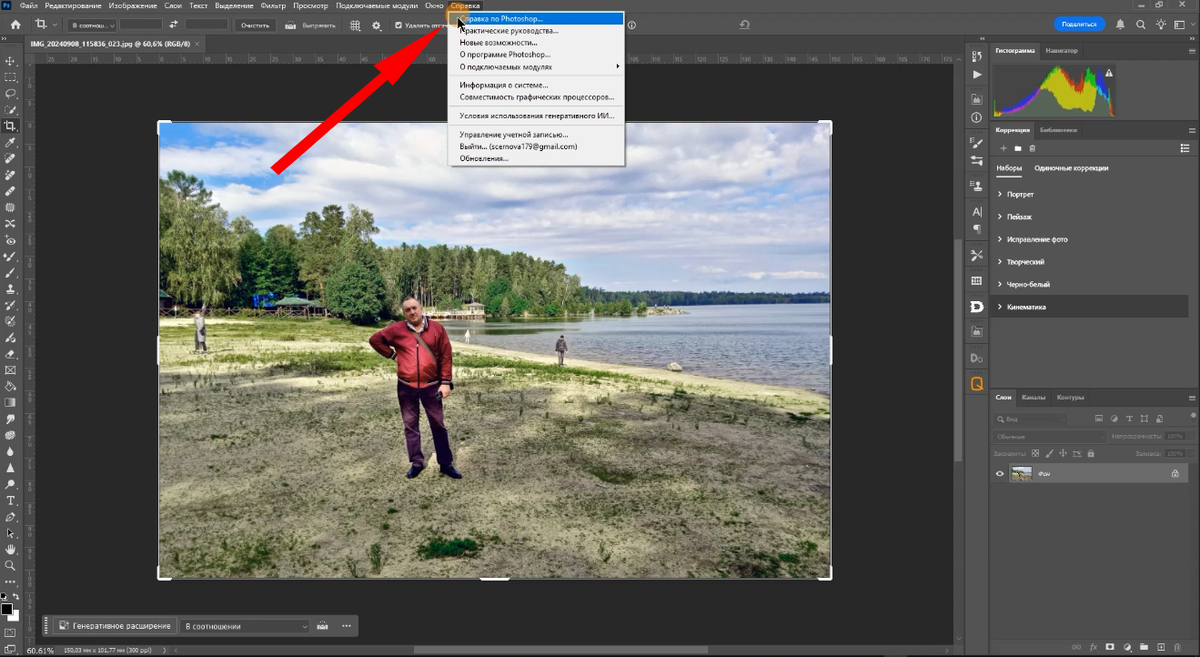The width and height of the screenshot is (1200, 657).
Task: Click the layer search Вид field
Action: [x=1030, y=418]
